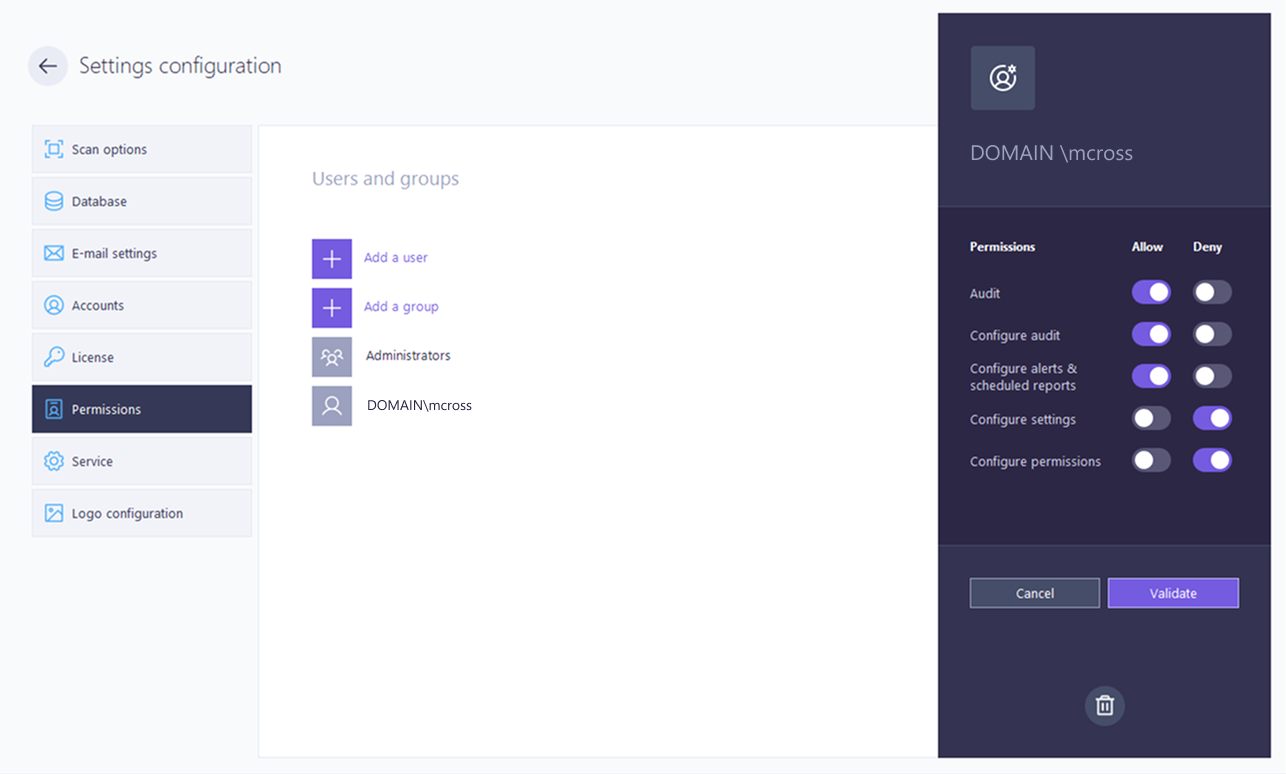Select the DOMAIN\mcross user entry
Screen dimensions: 1286x774
tap(419, 406)
